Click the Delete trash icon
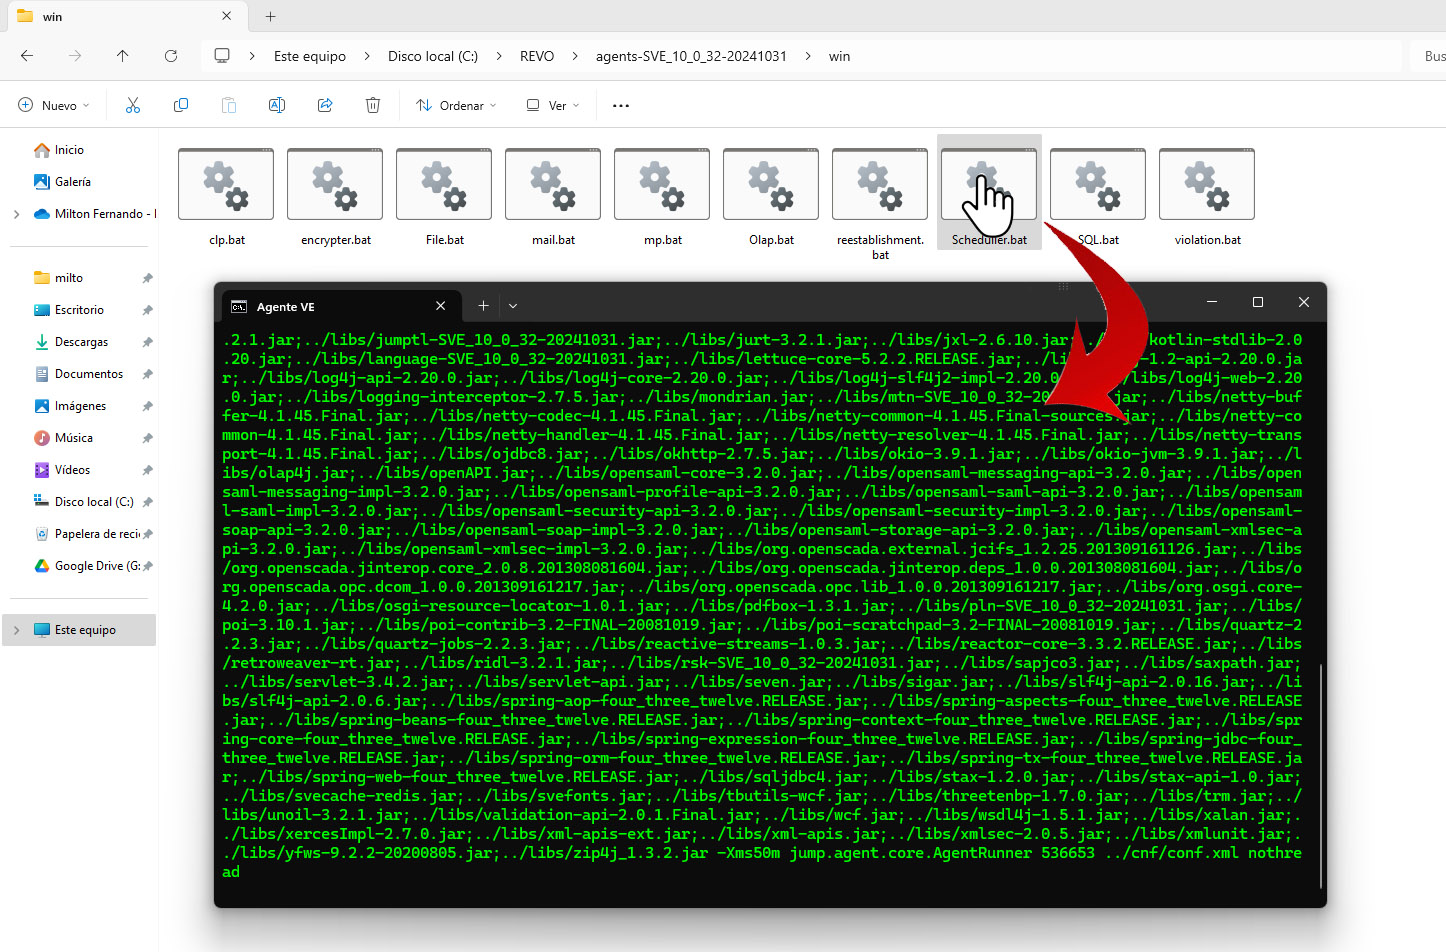Image resolution: width=1446 pixels, height=952 pixels. pos(373,105)
